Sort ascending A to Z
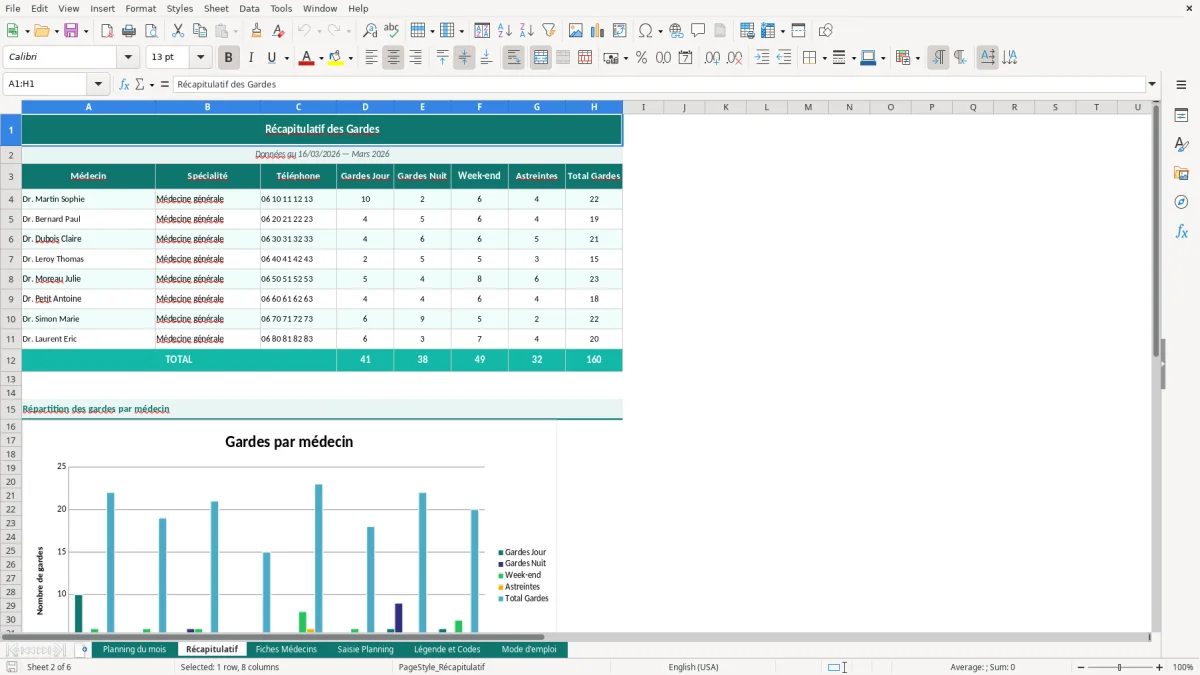Screen dimensions: 1200x675 (x=505, y=31)
